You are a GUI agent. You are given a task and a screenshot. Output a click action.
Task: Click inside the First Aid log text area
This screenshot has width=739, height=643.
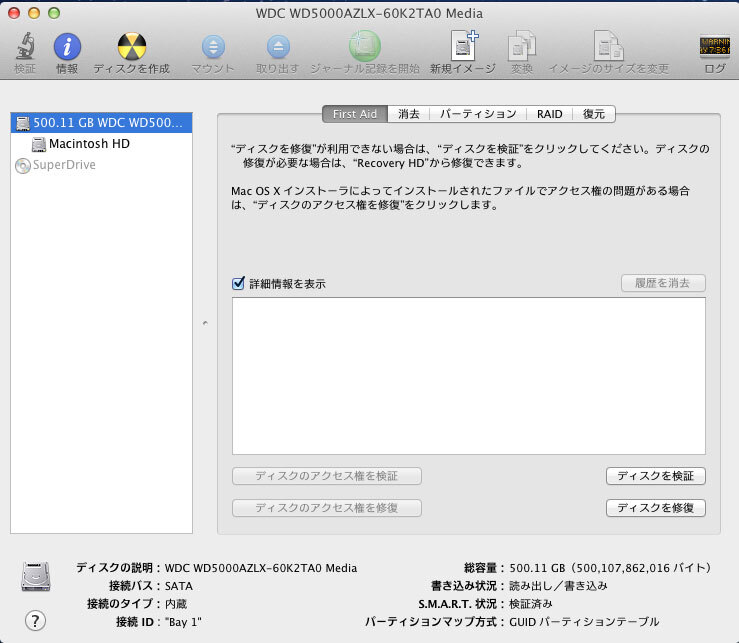coord(468,376)
